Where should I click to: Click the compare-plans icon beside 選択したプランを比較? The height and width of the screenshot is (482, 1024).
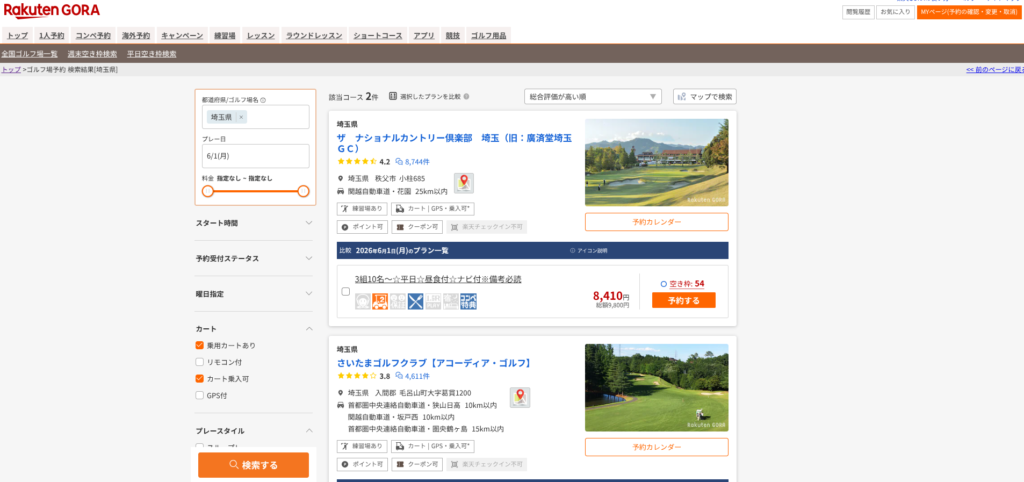coord(393,96)
